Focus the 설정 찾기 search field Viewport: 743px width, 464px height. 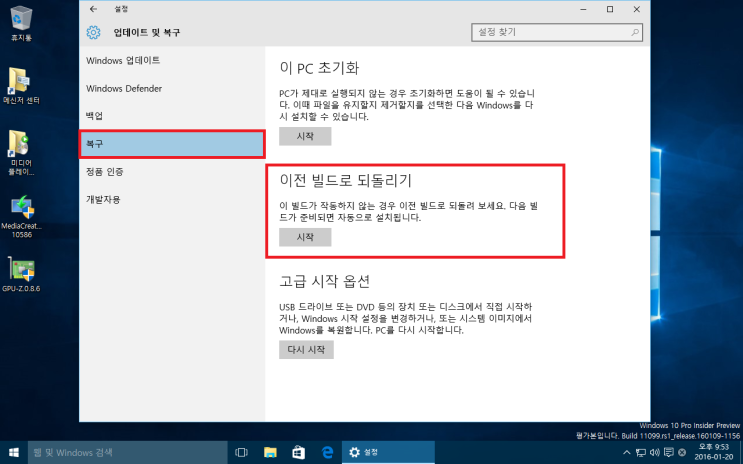[557, 32]
